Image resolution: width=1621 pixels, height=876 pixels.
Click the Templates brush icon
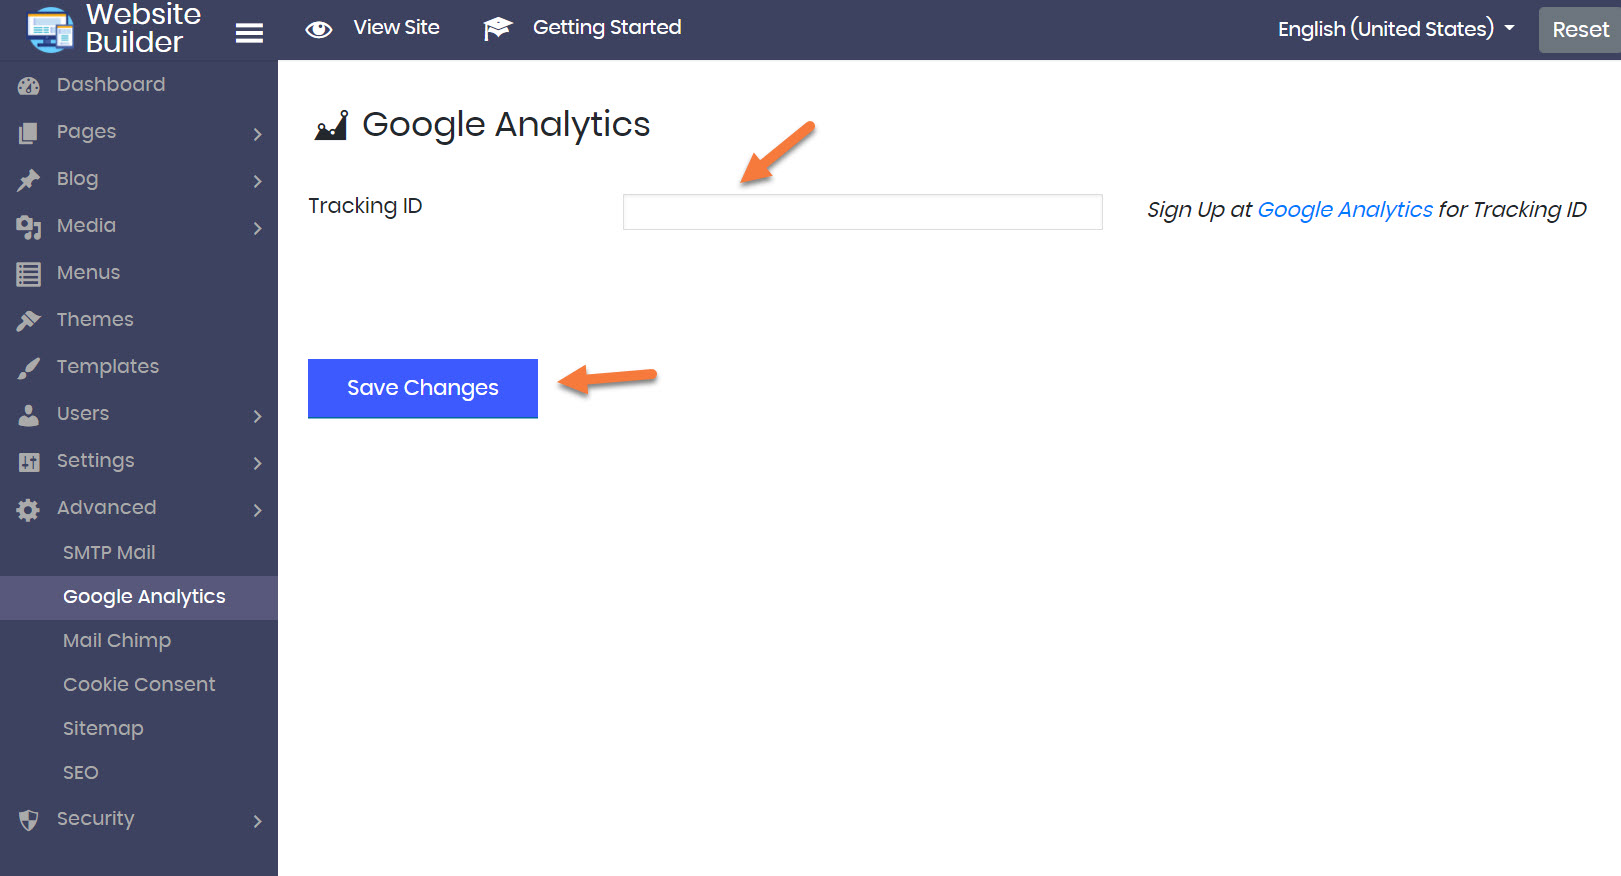click(29, 368)
